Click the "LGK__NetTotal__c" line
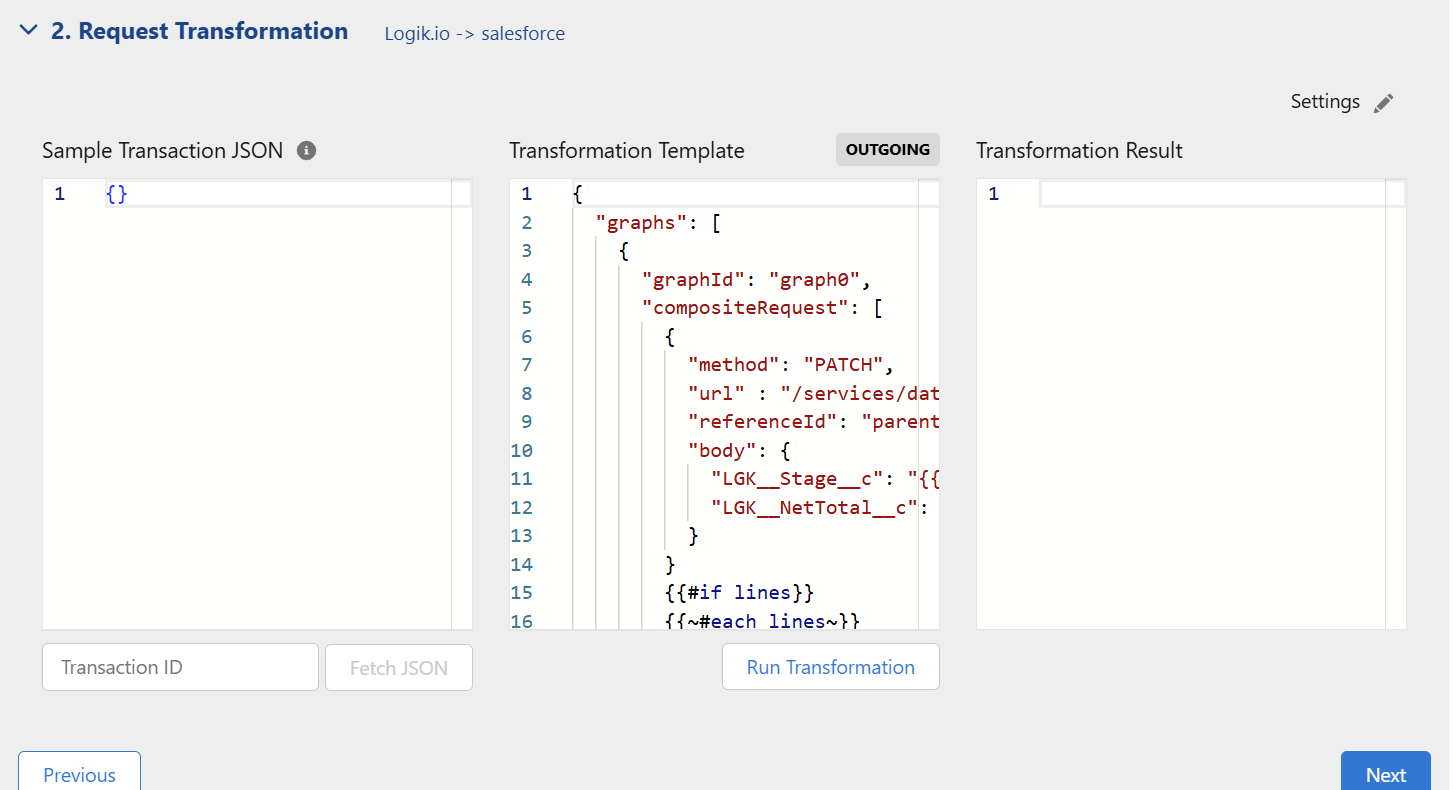The width and height of the screenshot is (1456, 790). (822, 507)
